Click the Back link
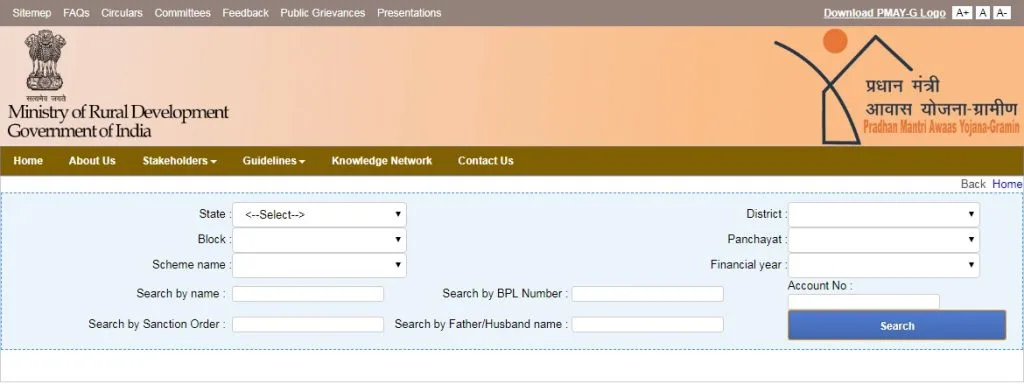The width and height of the screenshot is (1024, 384). pyautogui.click(x=973, y=184)
